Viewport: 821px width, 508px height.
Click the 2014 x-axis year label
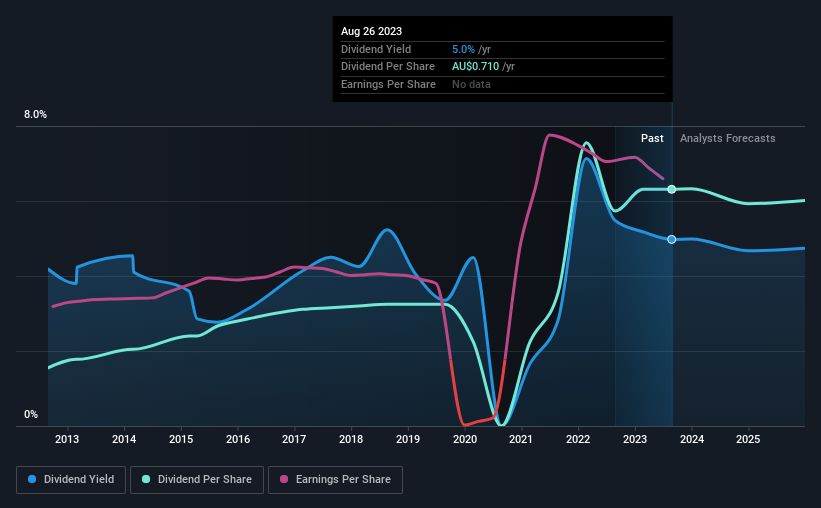tap(124, 439)
